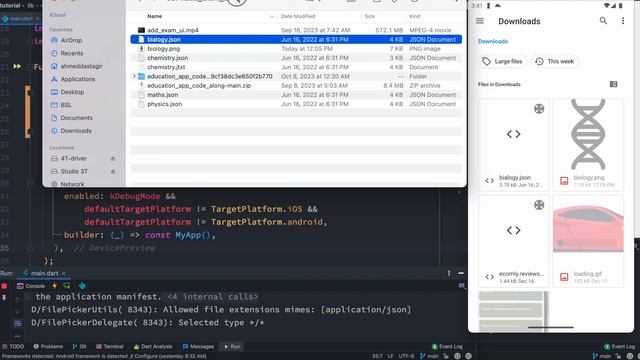Open the Event Log in status bar
This screenshot has height=360, width=640.
[x=447, y=347]
